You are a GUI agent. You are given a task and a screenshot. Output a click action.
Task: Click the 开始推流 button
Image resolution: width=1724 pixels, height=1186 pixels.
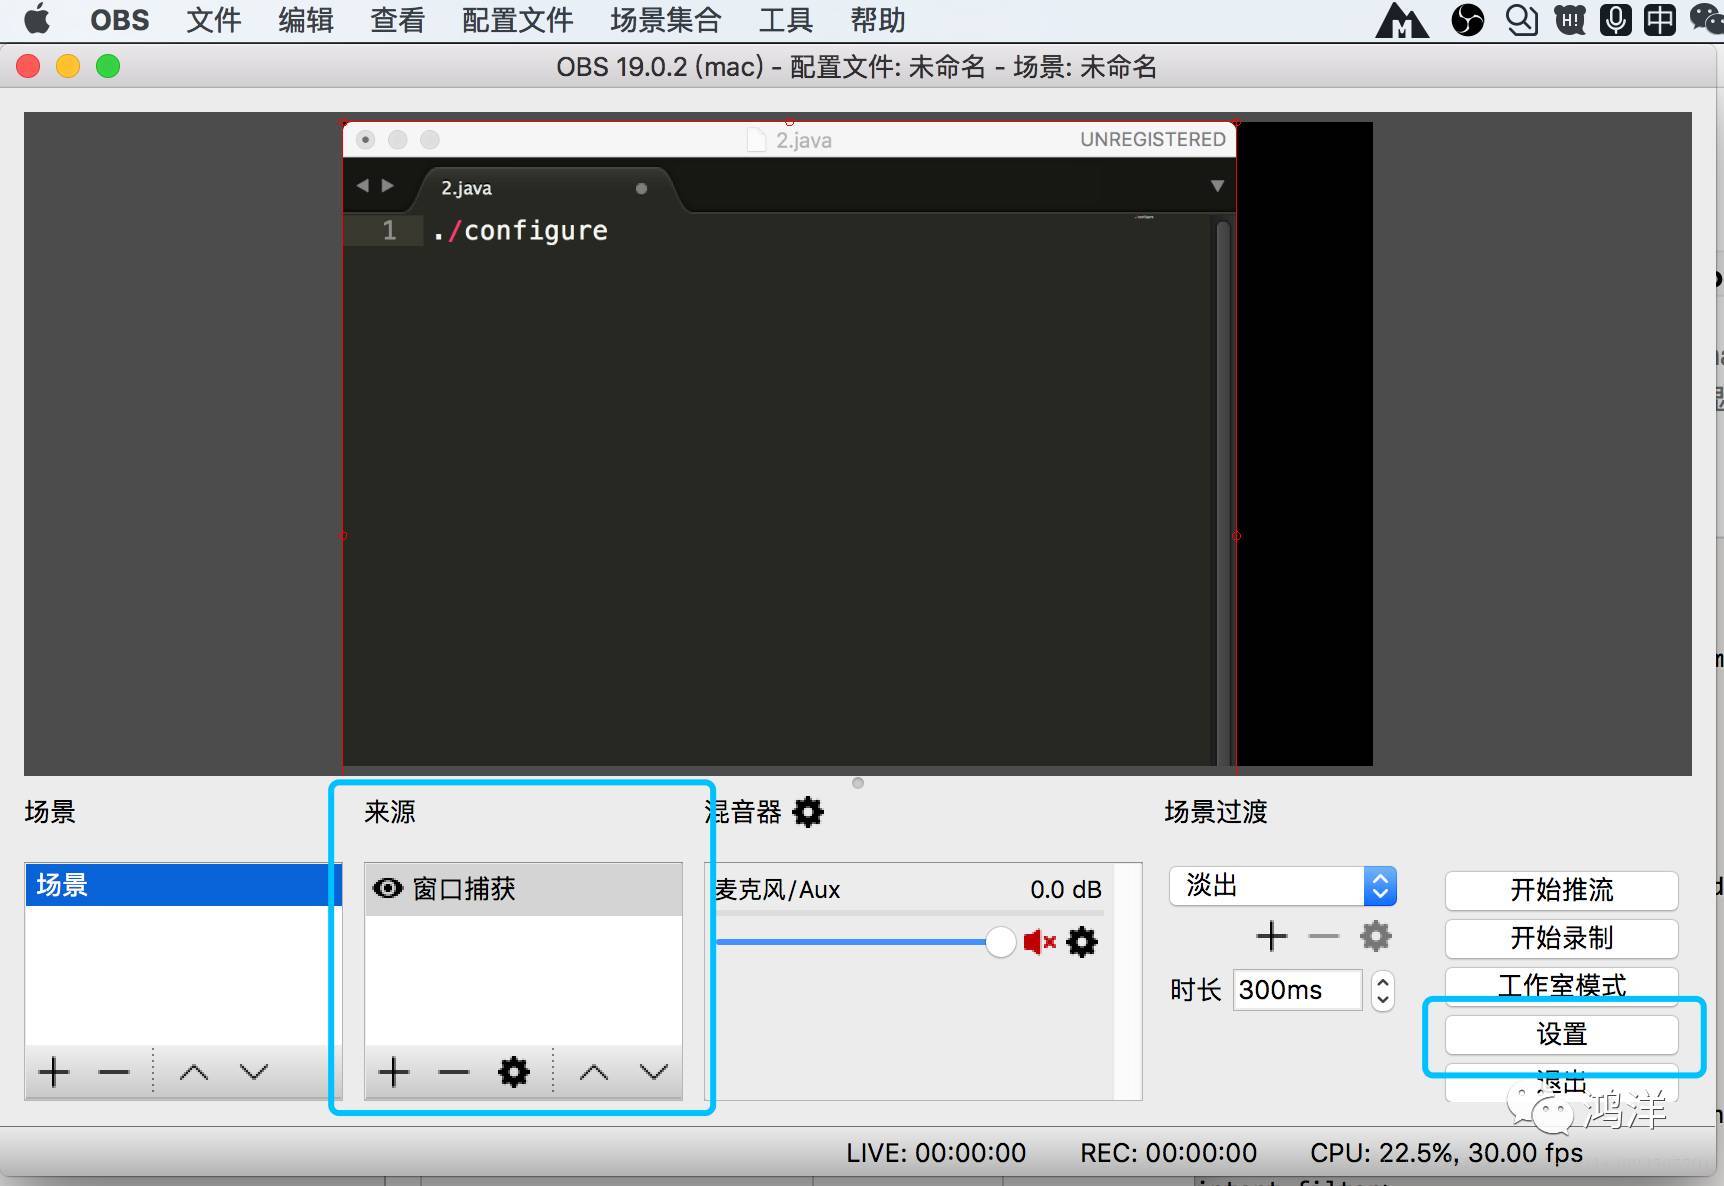1562,890
